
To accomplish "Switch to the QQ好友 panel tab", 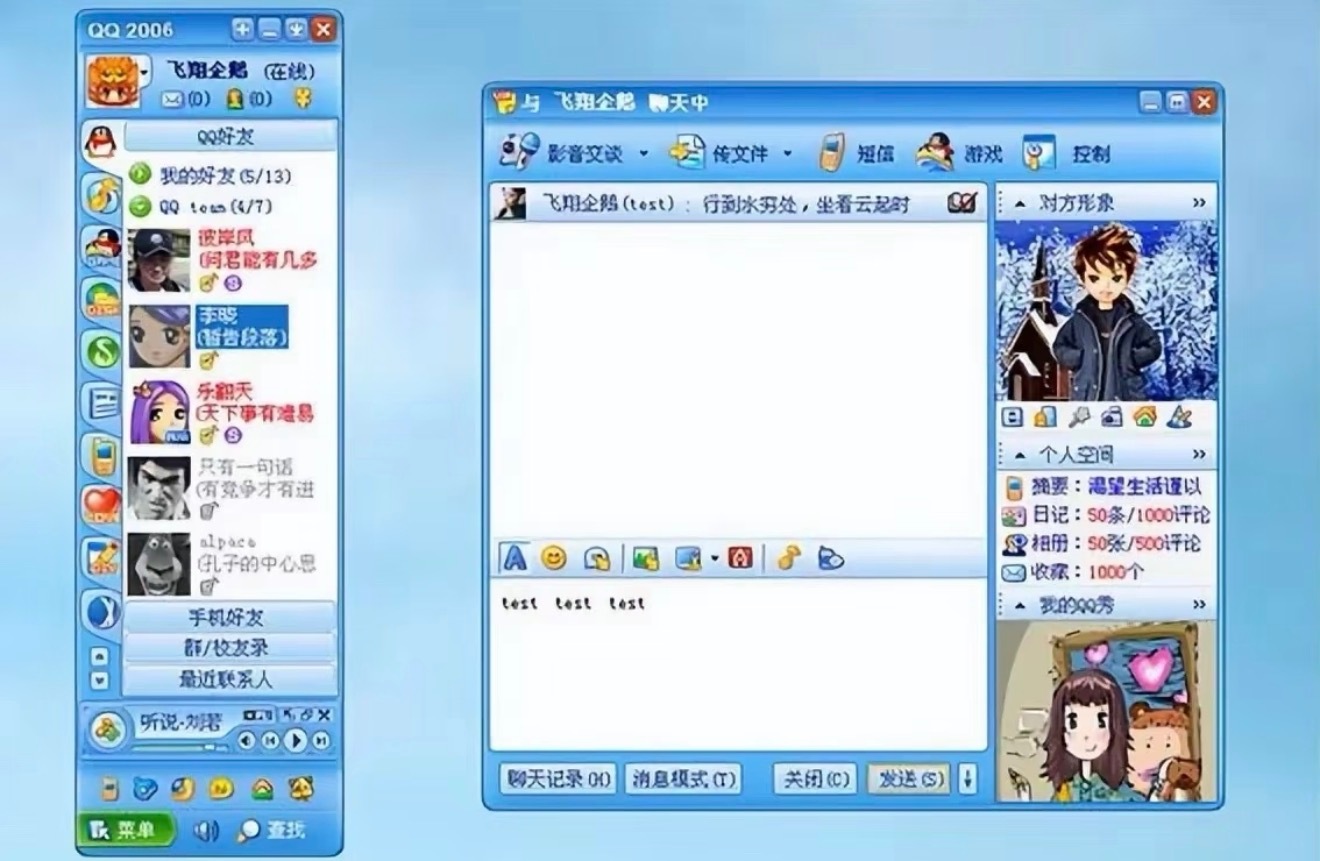I will point(230,136).
